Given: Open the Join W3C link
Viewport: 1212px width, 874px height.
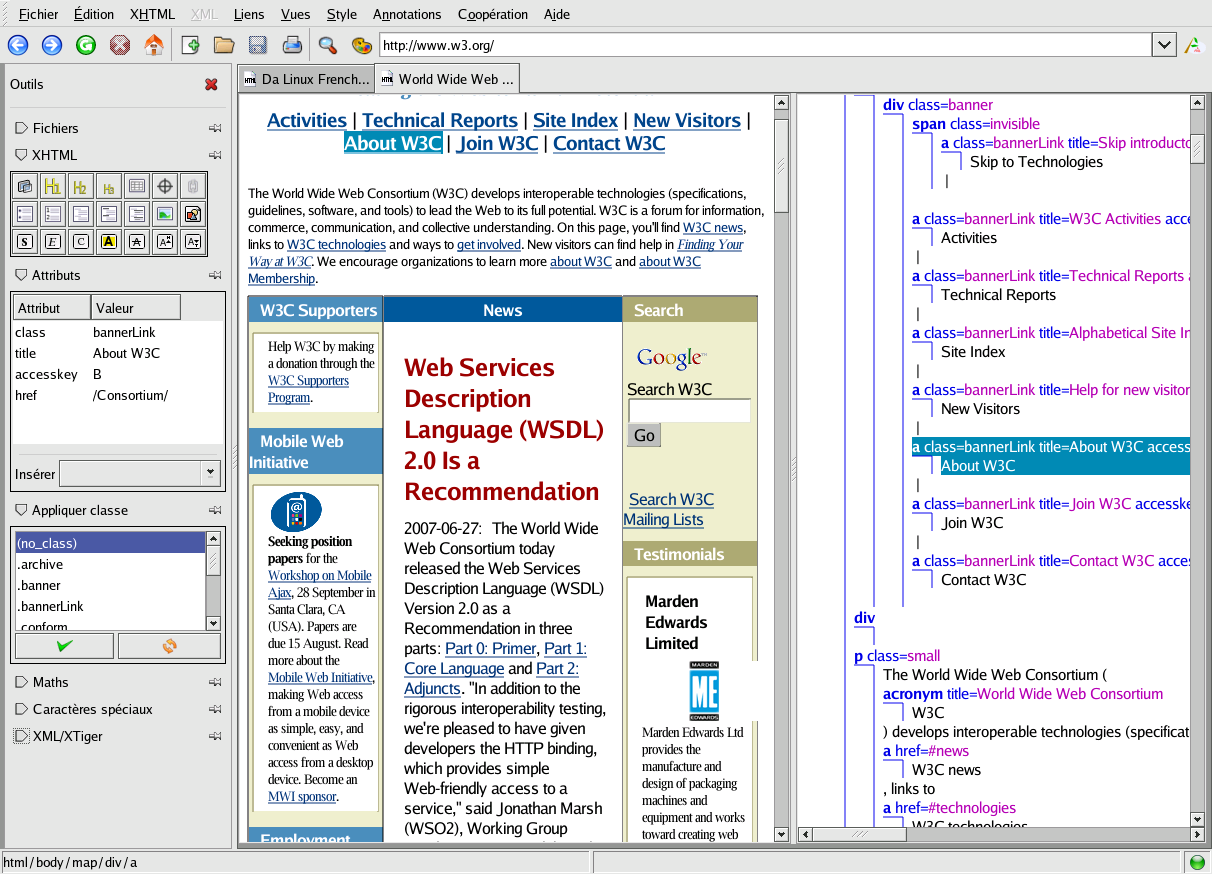Looking at the screenshot, I should (497, 143).
